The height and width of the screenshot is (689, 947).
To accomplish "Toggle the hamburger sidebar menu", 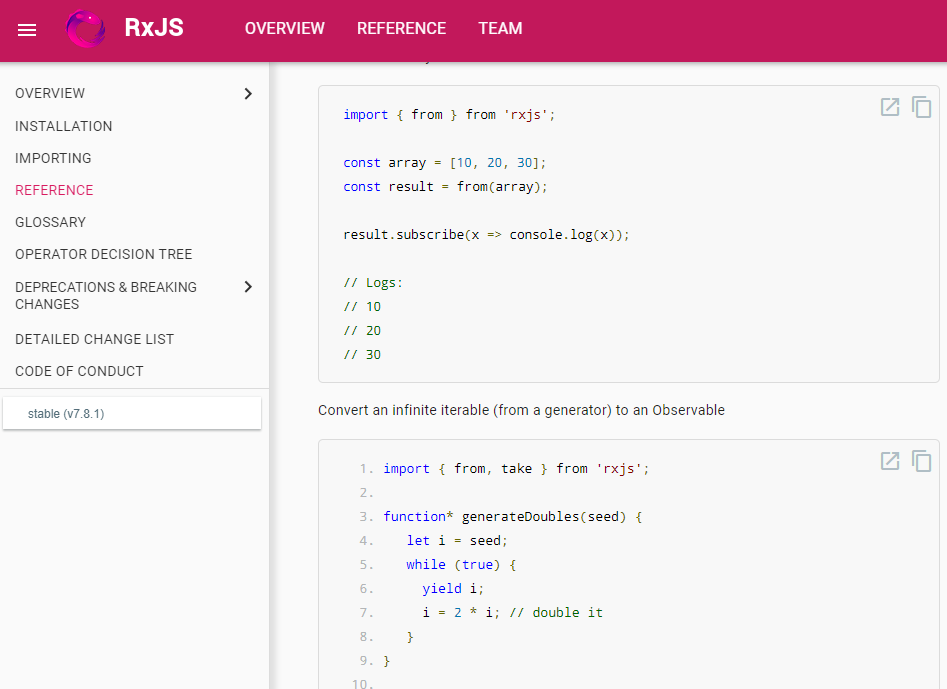I will (27, 30).
